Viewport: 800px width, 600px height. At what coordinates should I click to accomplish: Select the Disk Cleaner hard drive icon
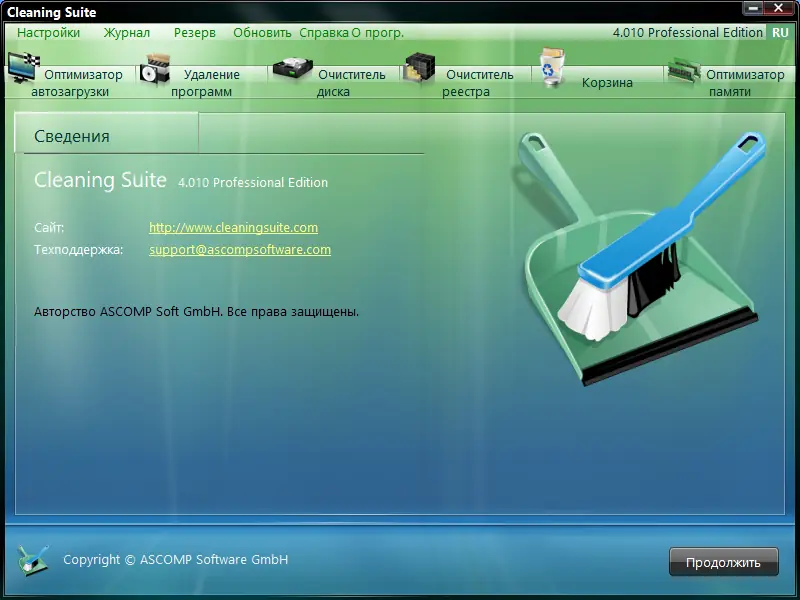[292, 68]
